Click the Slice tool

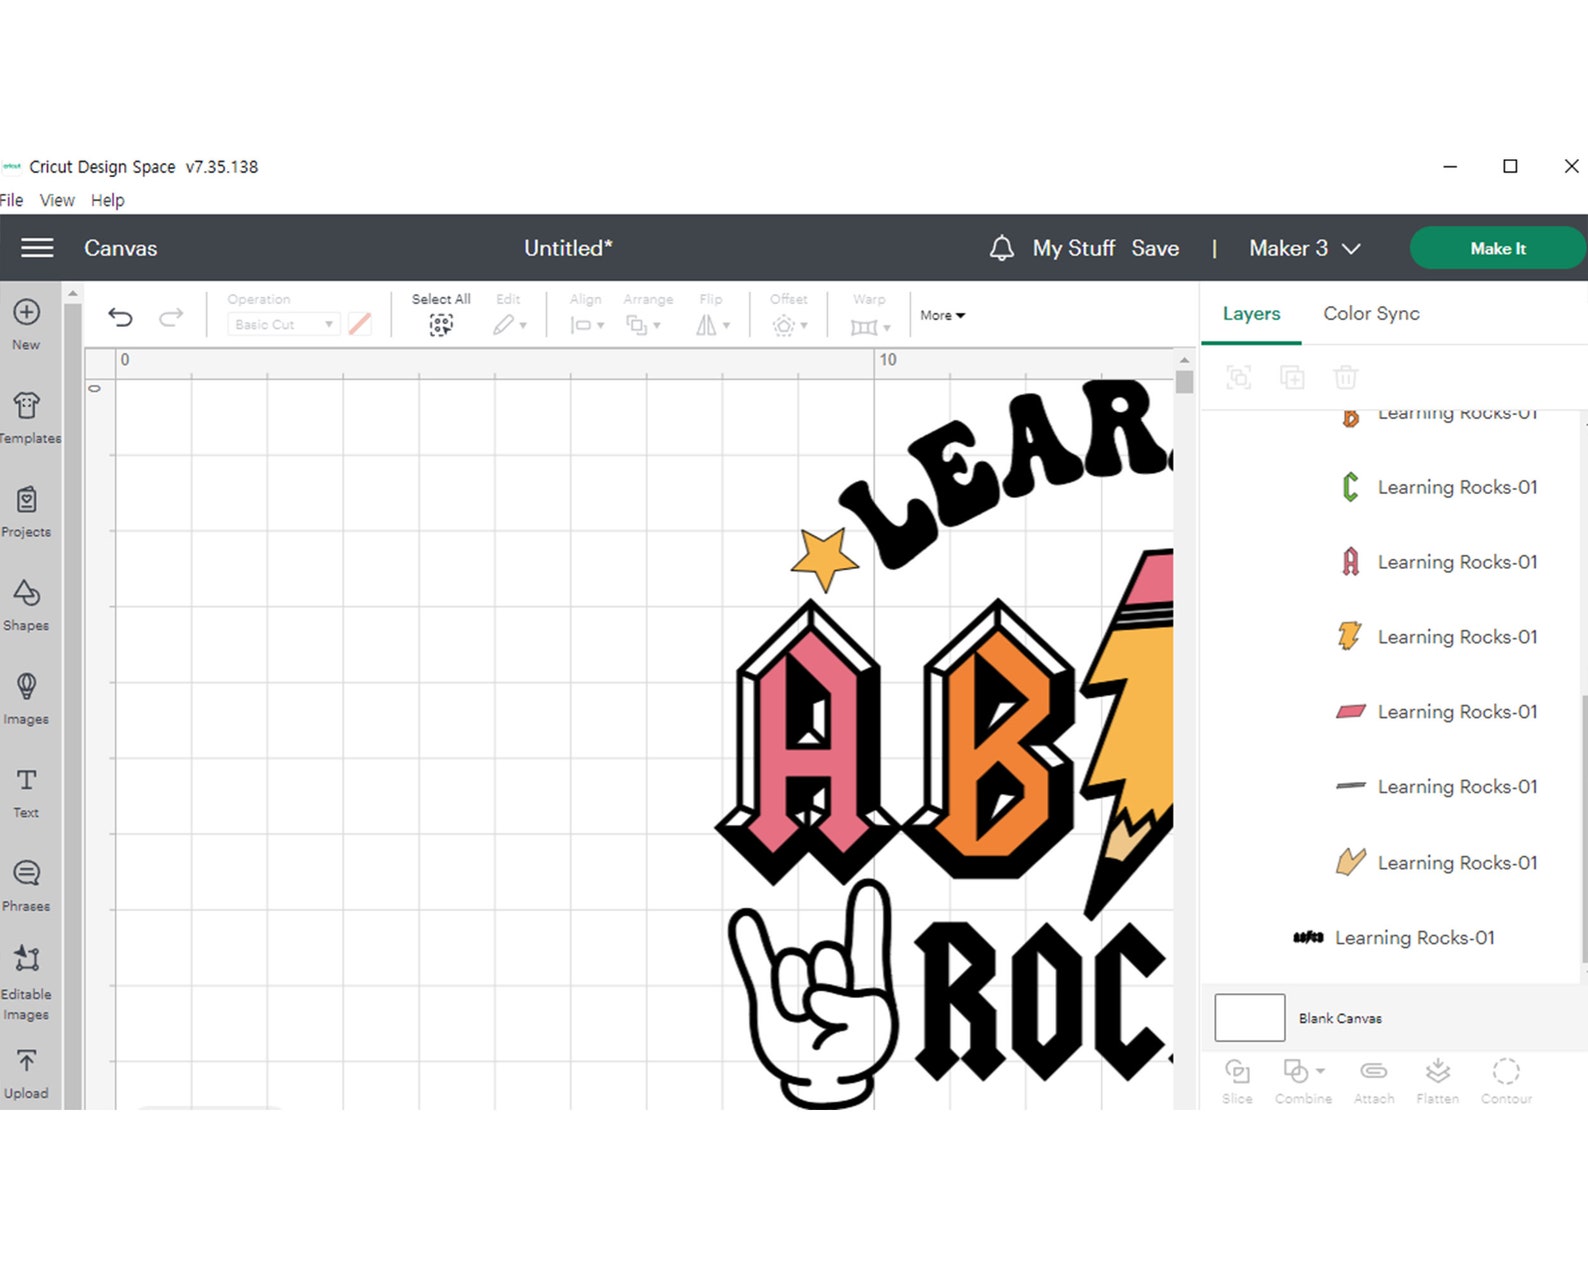tap(1237, 1081)
